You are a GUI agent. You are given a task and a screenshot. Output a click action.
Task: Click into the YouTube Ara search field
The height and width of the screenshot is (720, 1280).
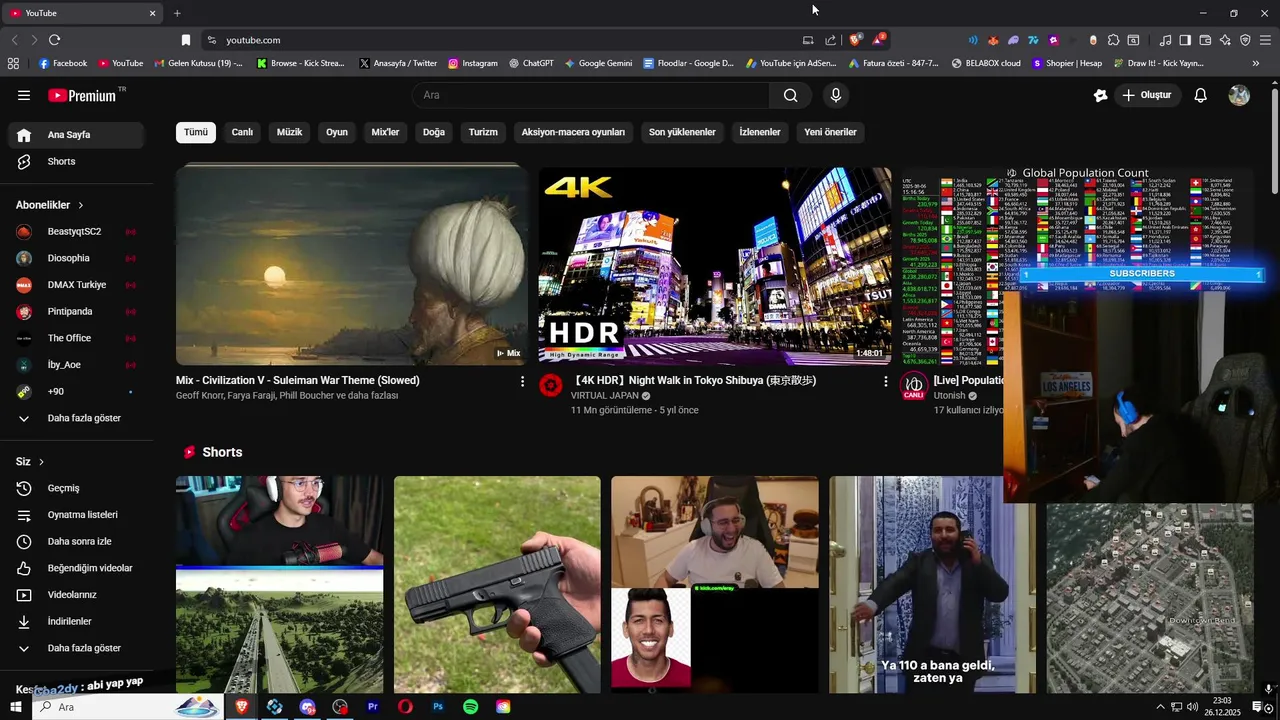click(590, 95)
